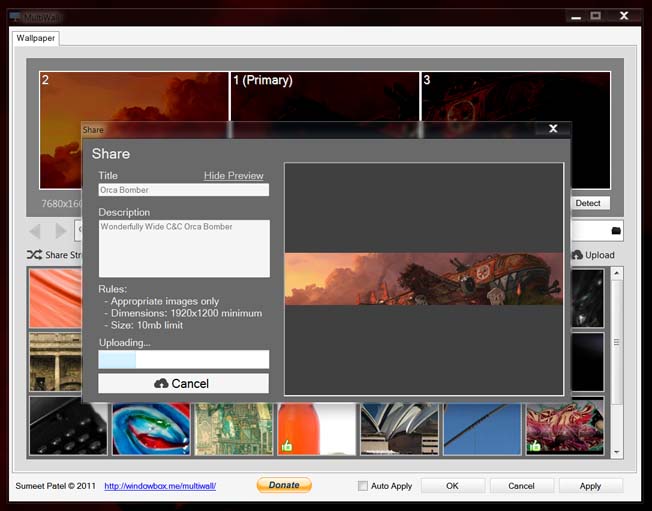Select the opera house wallpaper thumbnail

click(400, 428)
